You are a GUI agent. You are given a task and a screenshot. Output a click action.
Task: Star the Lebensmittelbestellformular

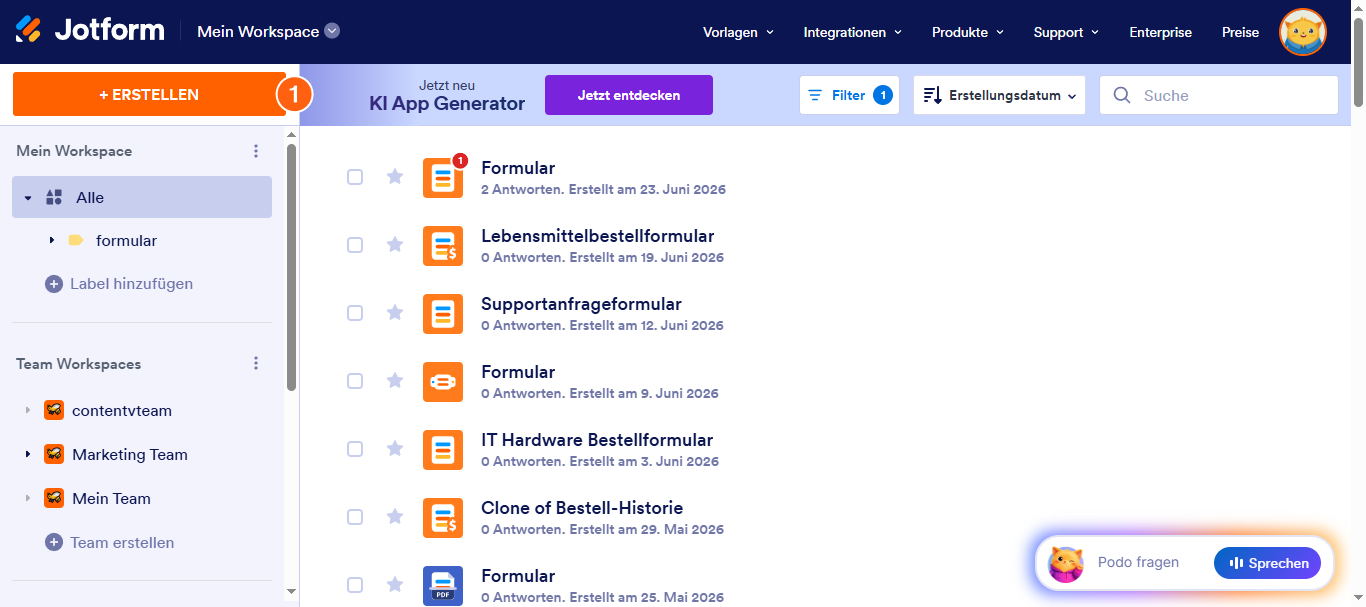tap(395, 245)
